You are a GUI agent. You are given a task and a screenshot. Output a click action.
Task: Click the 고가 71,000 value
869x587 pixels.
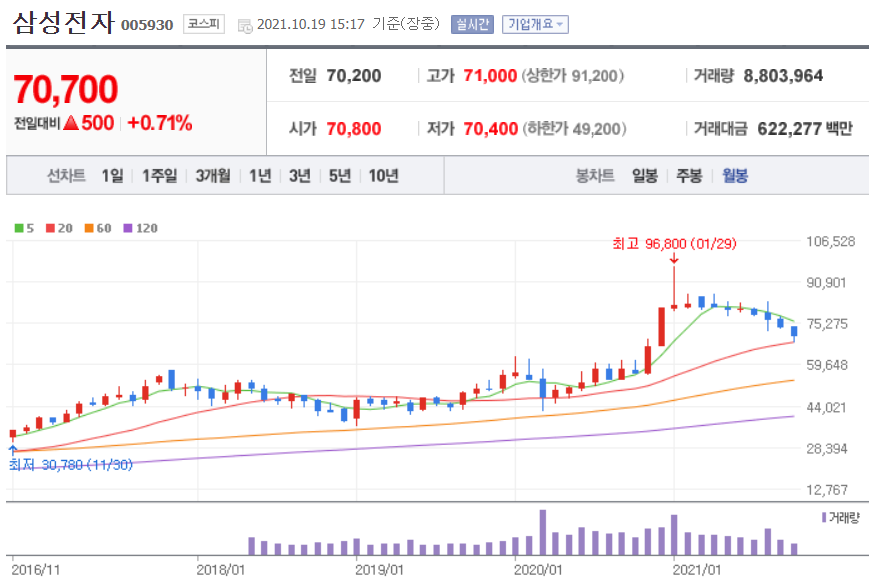[490, 75]
